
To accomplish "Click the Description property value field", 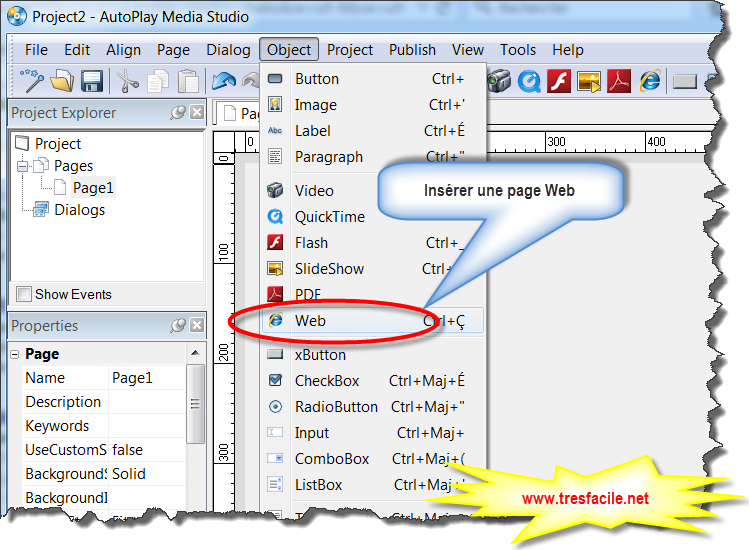I will [x=147, y=401].
